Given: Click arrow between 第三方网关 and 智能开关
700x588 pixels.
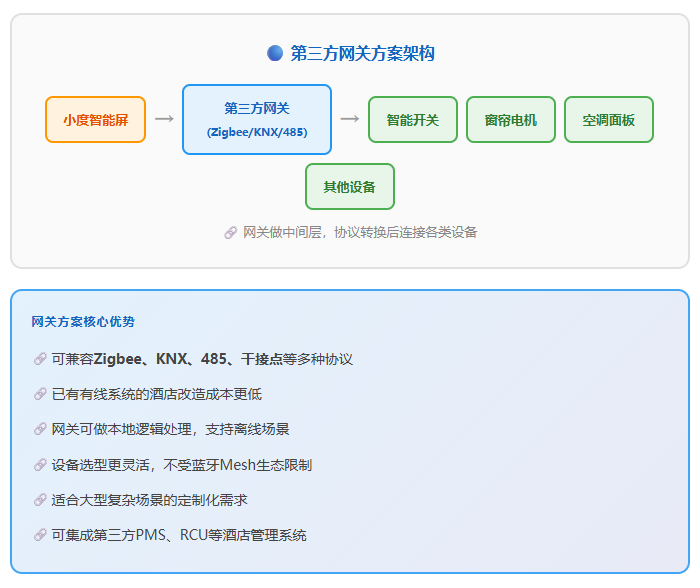Looking at the screenshot, I should [x=349, y=119].
